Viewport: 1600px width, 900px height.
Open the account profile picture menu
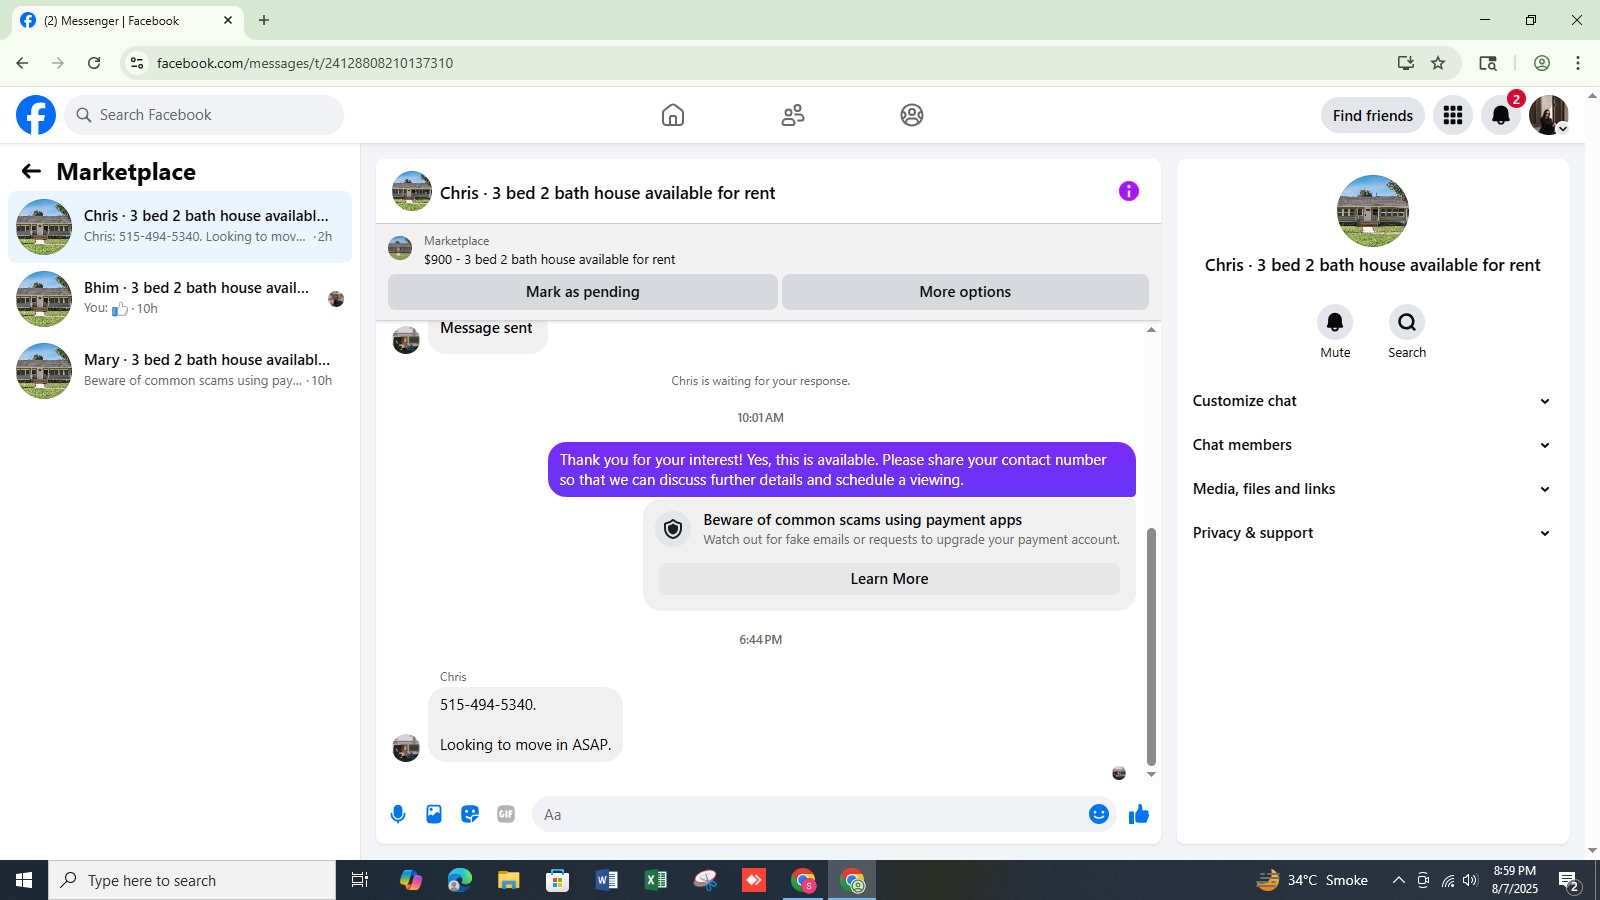(1549, 115)
